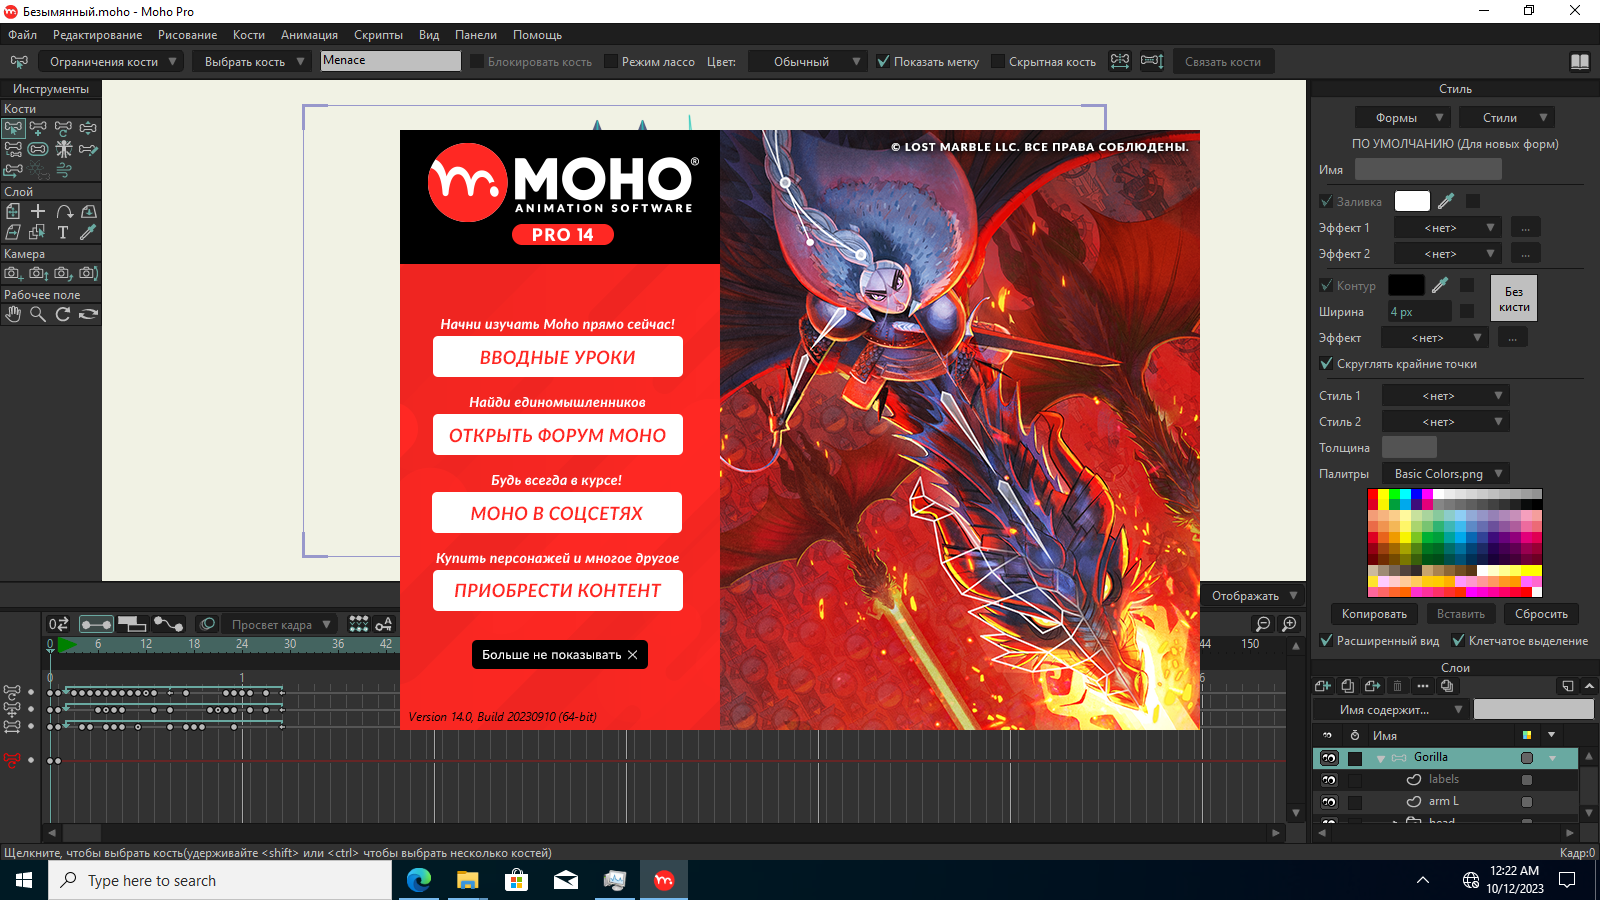Click 'ОТКРЫТЬ ФОРУМ МОНО' button
The width and height of the screenshot is (1600, 900).
point(558,435)
